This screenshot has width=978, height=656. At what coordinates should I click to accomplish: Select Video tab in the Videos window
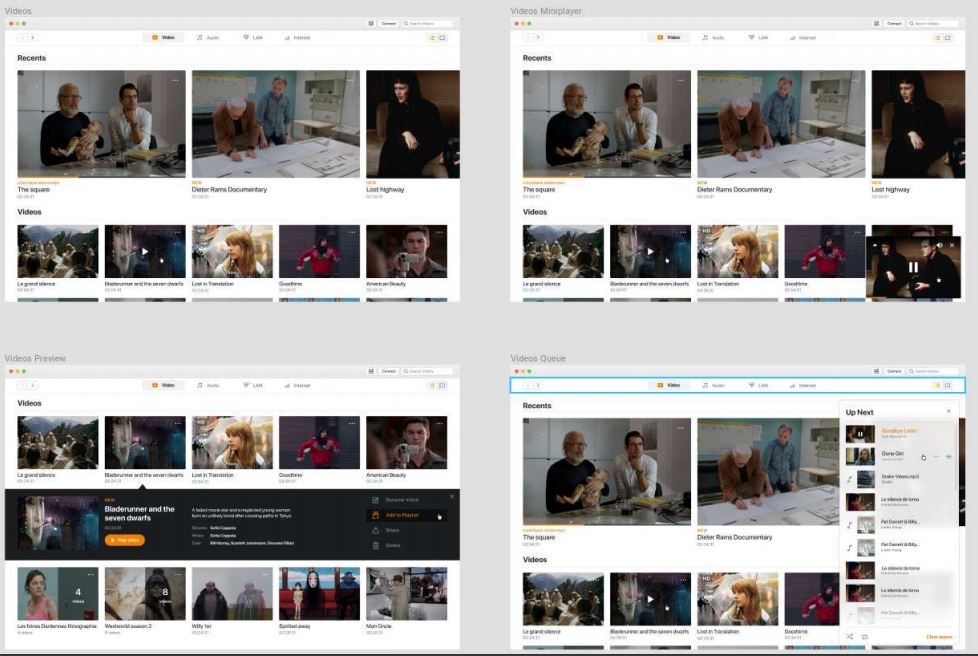[x=163, y=38]
